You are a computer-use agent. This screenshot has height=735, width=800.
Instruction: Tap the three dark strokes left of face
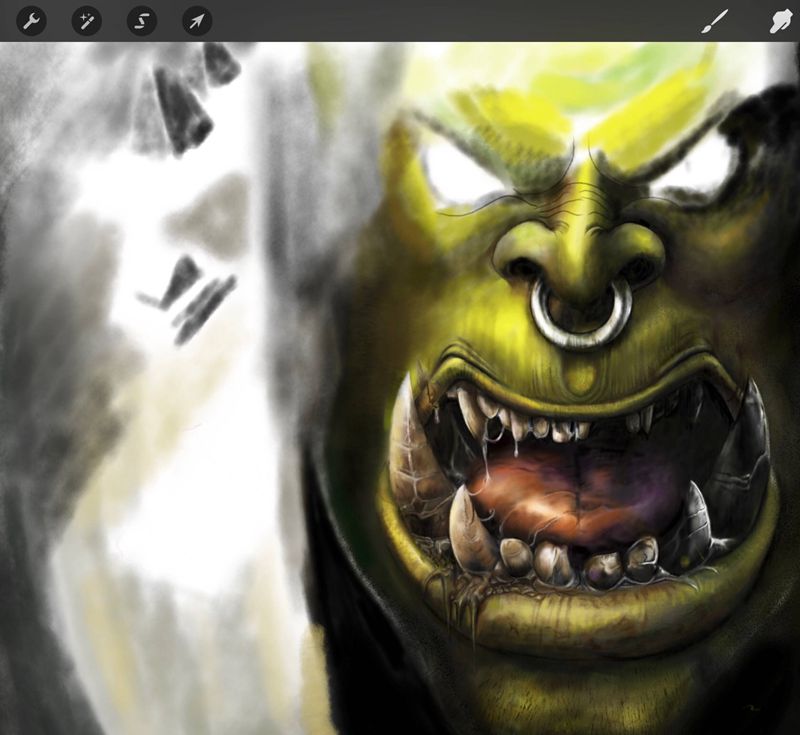coord(195,300)
